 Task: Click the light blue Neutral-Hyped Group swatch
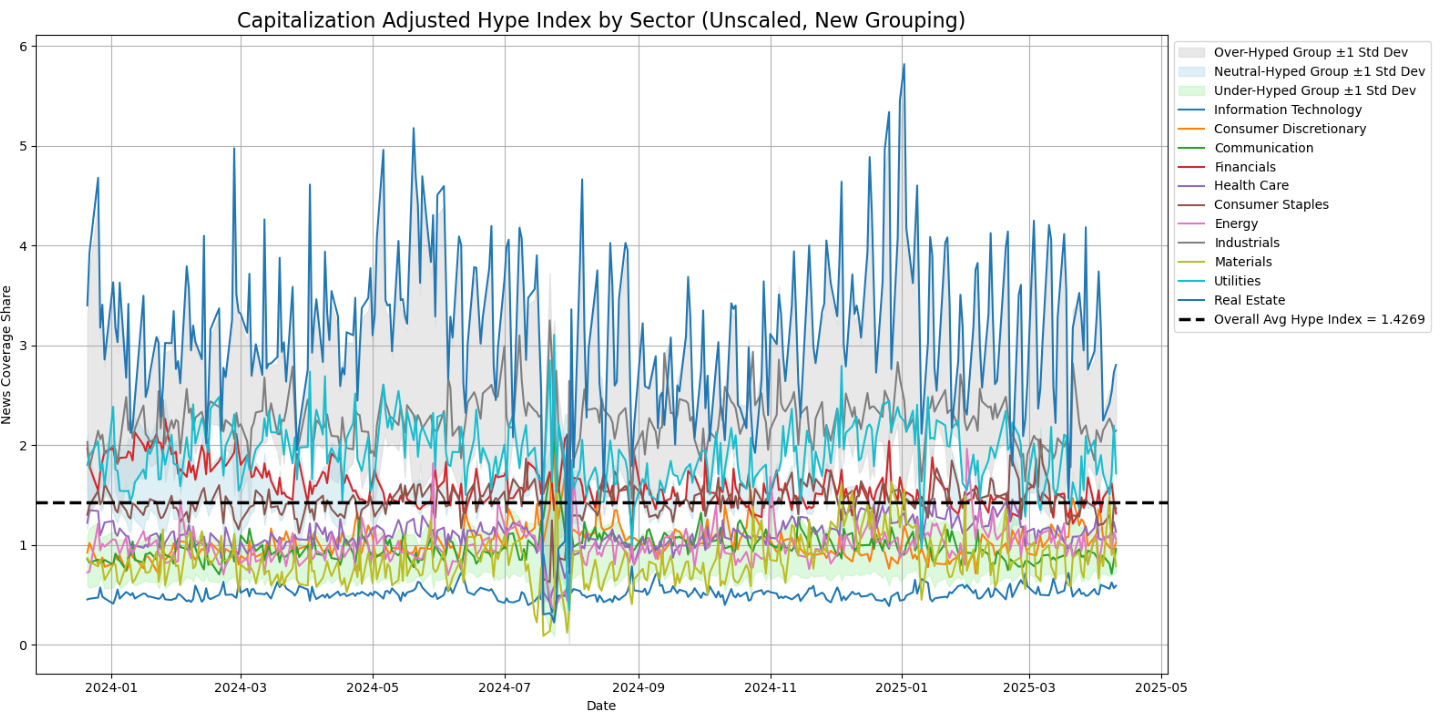[x=1192, y=71]
